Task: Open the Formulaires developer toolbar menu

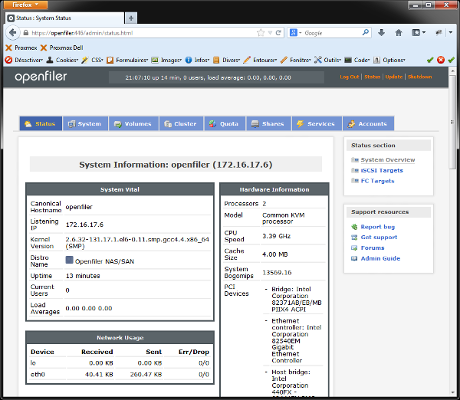Action: (127, 60)
